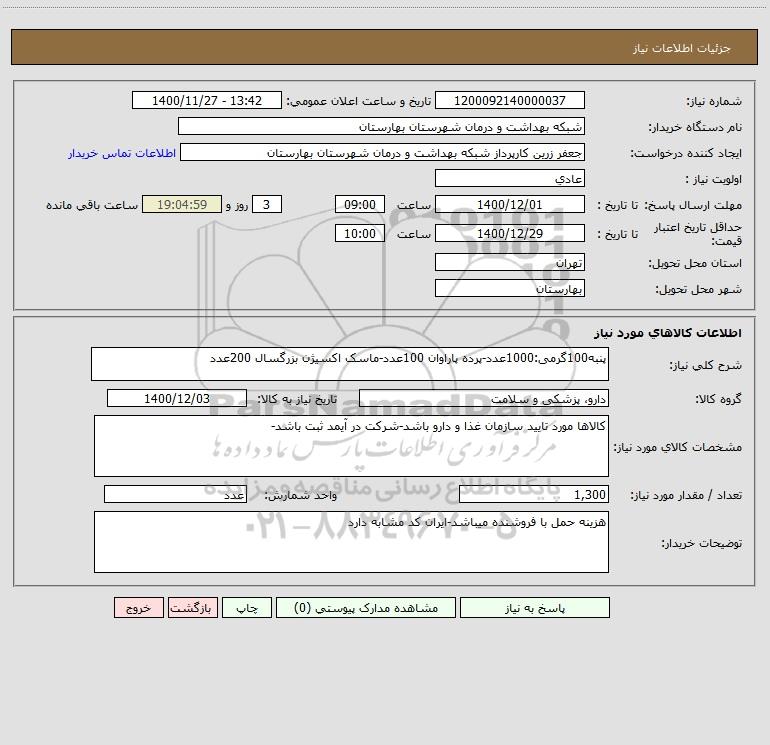Click the days remaining field showing 3
770x745 pixels.
click(x=267, y=205)
